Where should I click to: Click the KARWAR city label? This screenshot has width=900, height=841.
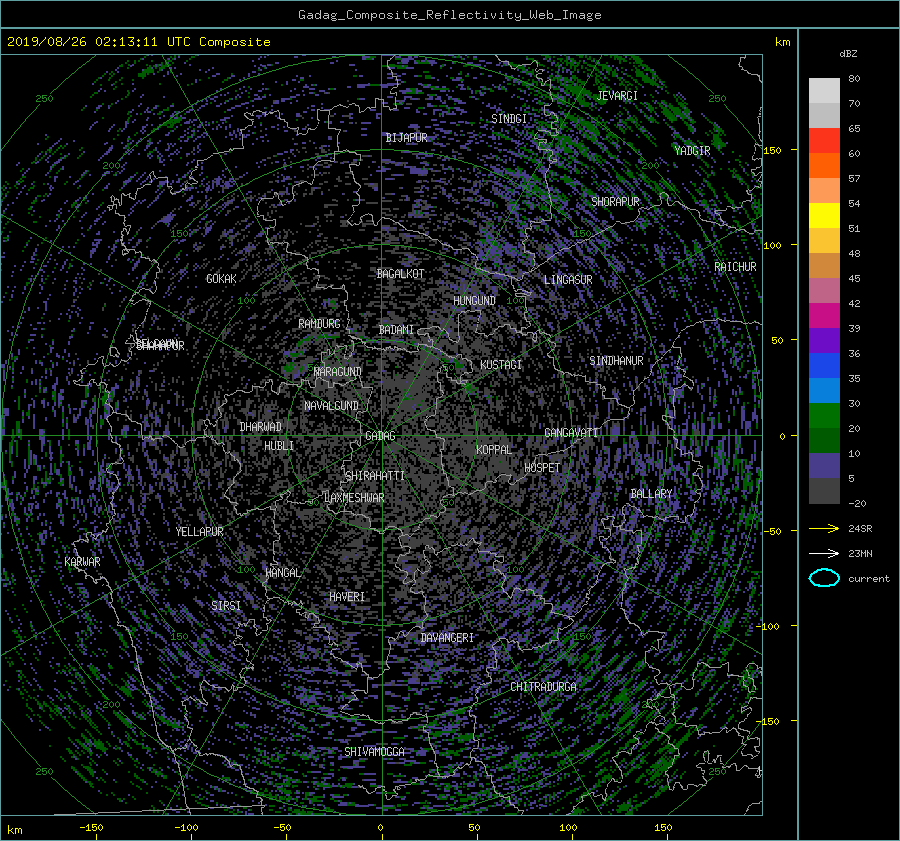(82, 562)
